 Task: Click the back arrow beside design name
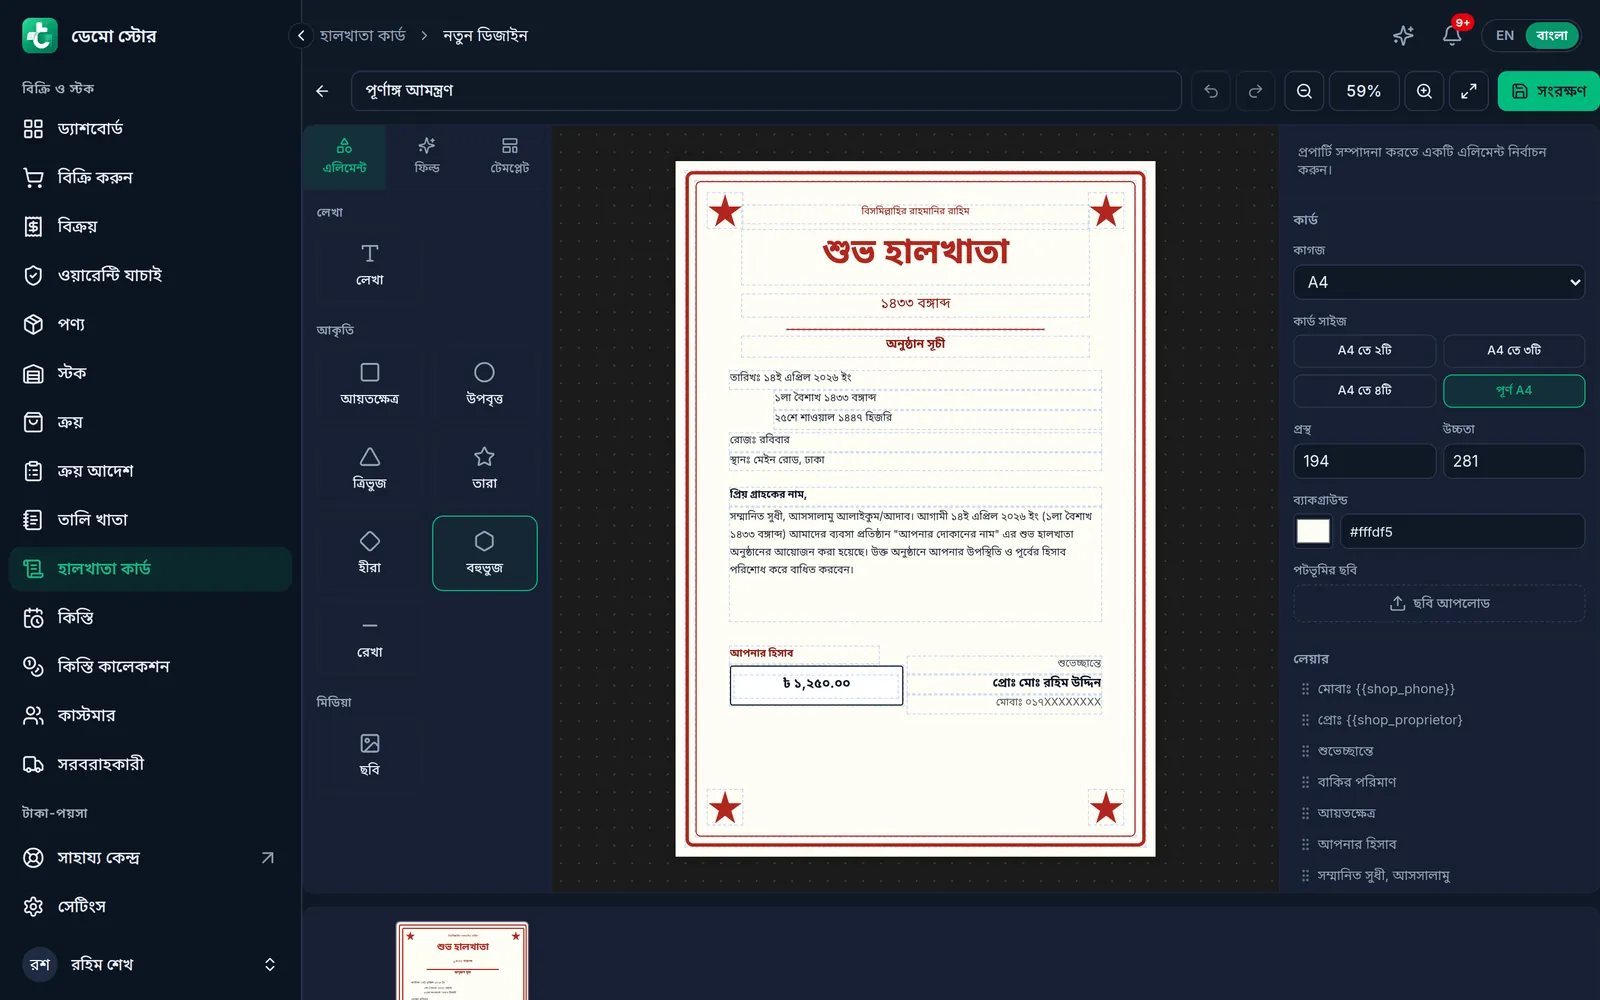point(322,91)
